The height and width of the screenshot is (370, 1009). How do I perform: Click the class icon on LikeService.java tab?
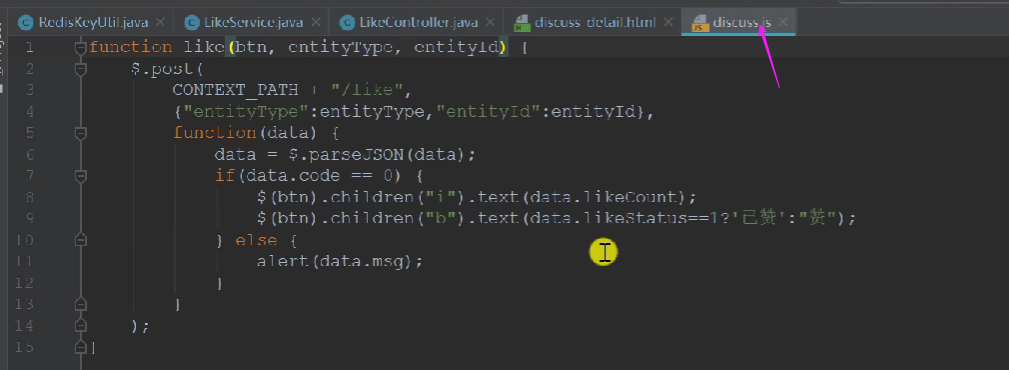[x=192, y=23]
